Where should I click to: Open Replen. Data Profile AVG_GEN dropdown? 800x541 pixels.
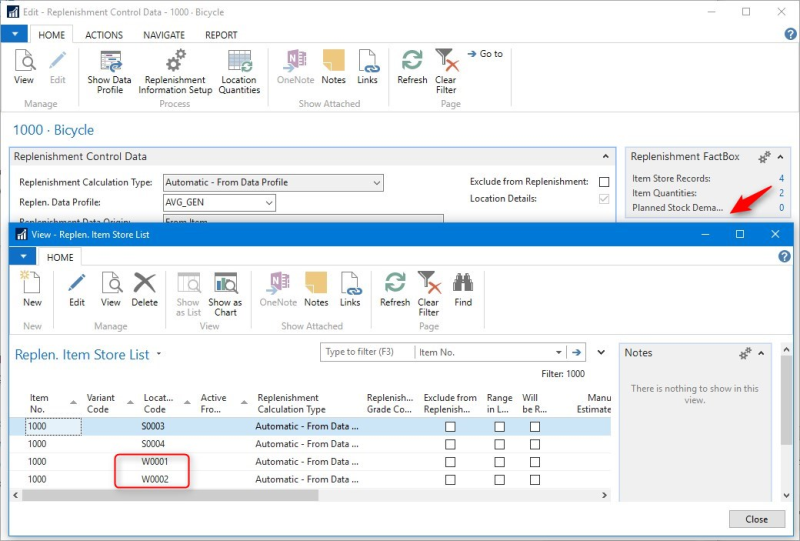(268, 203)
